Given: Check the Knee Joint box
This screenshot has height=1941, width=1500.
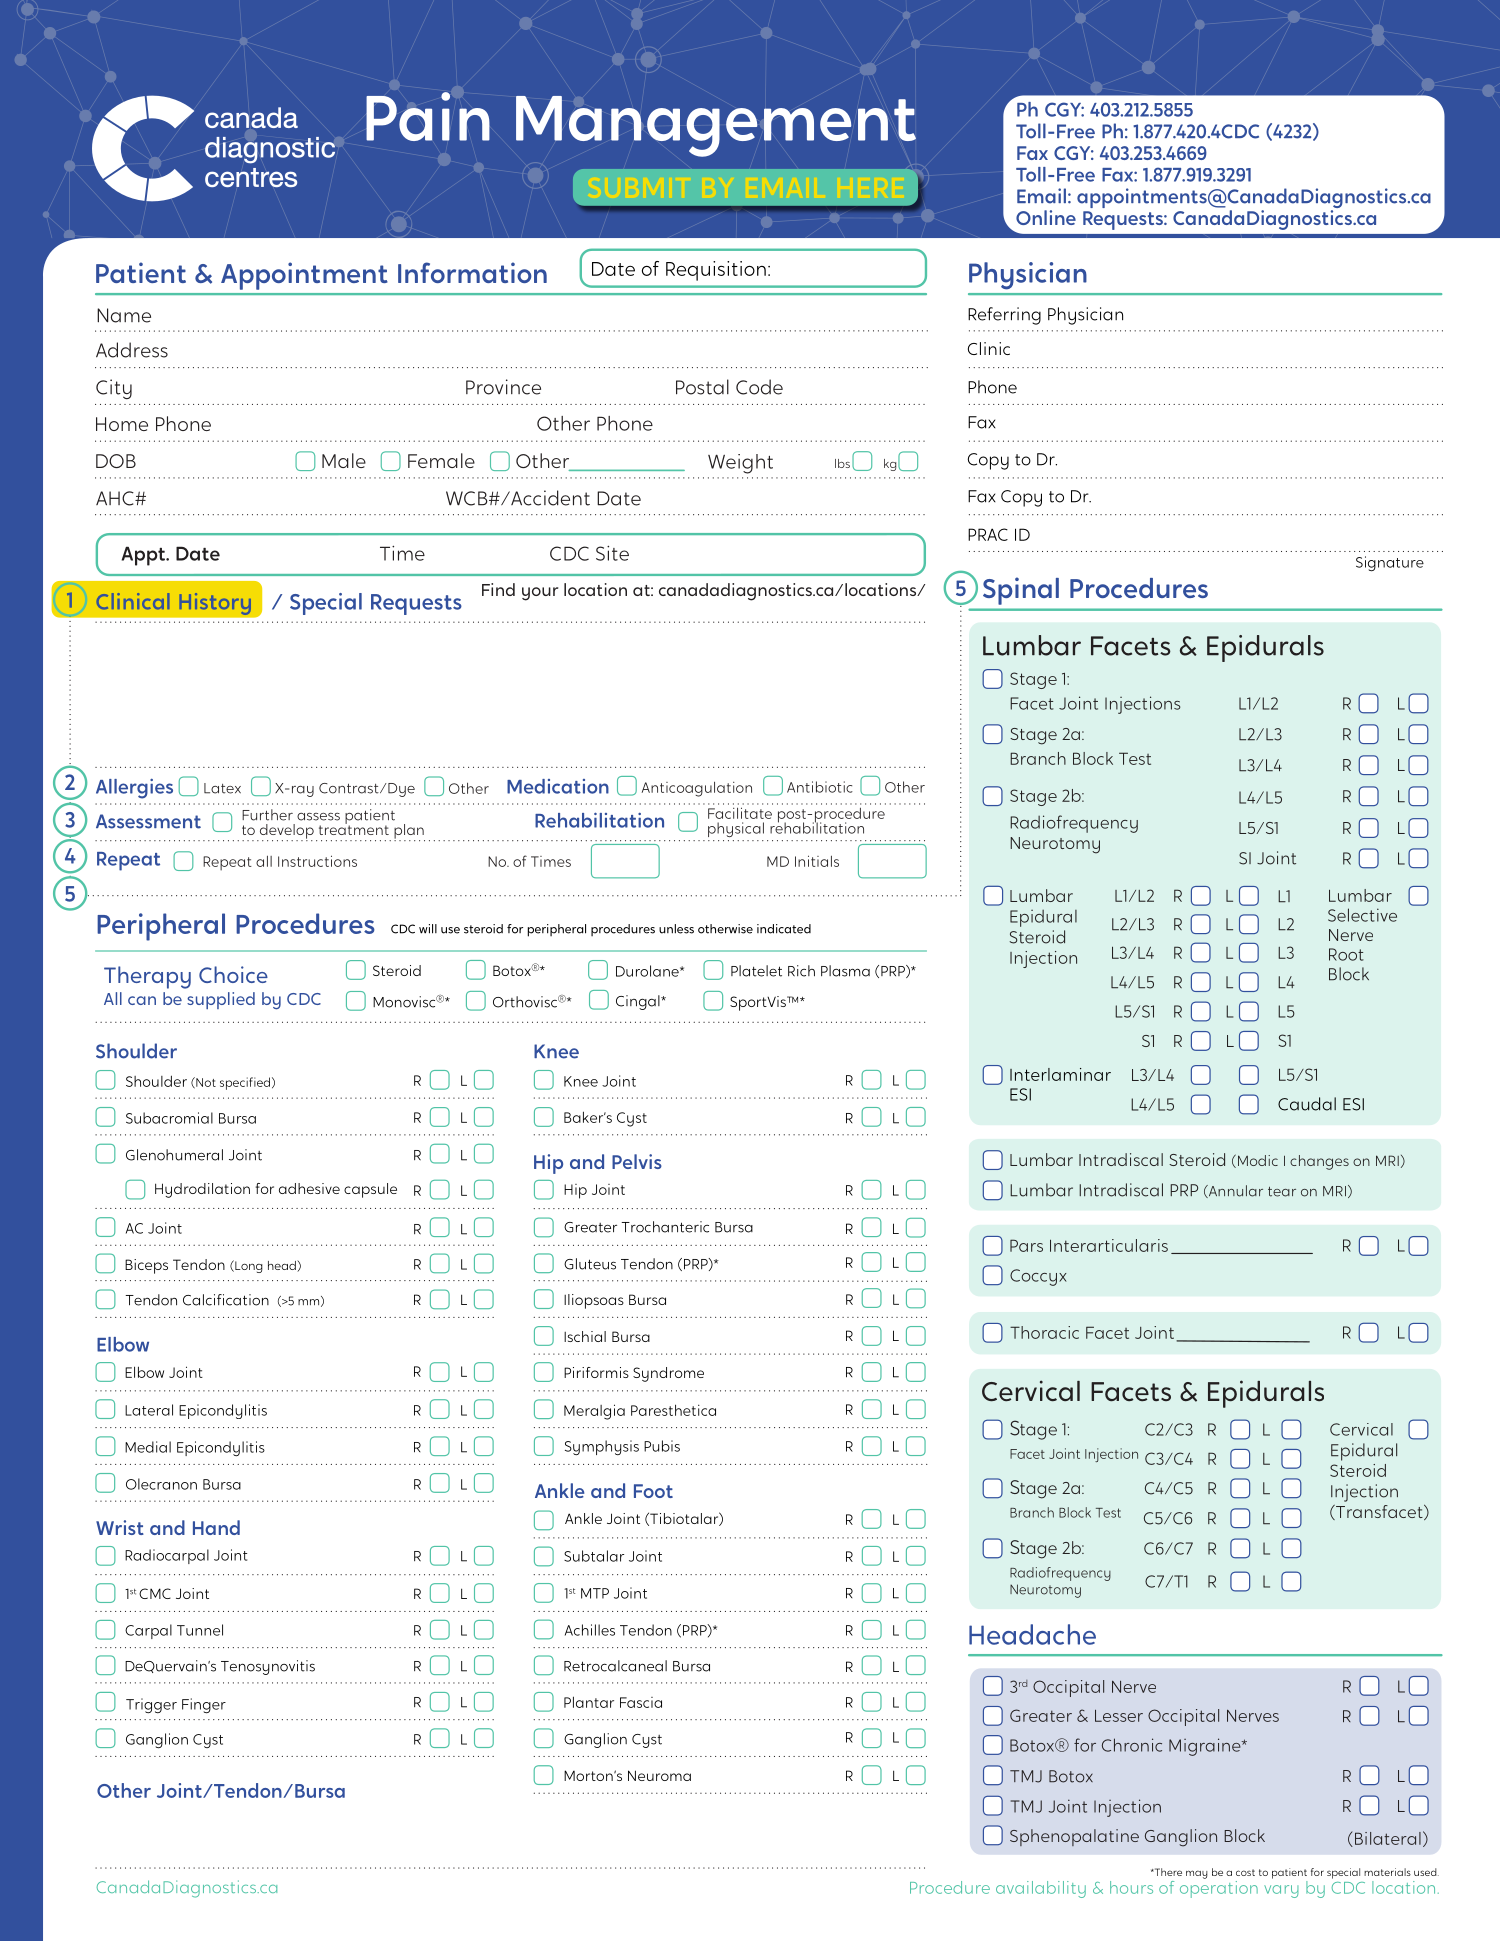Looking at the screenshot, I should point(544,1080).
